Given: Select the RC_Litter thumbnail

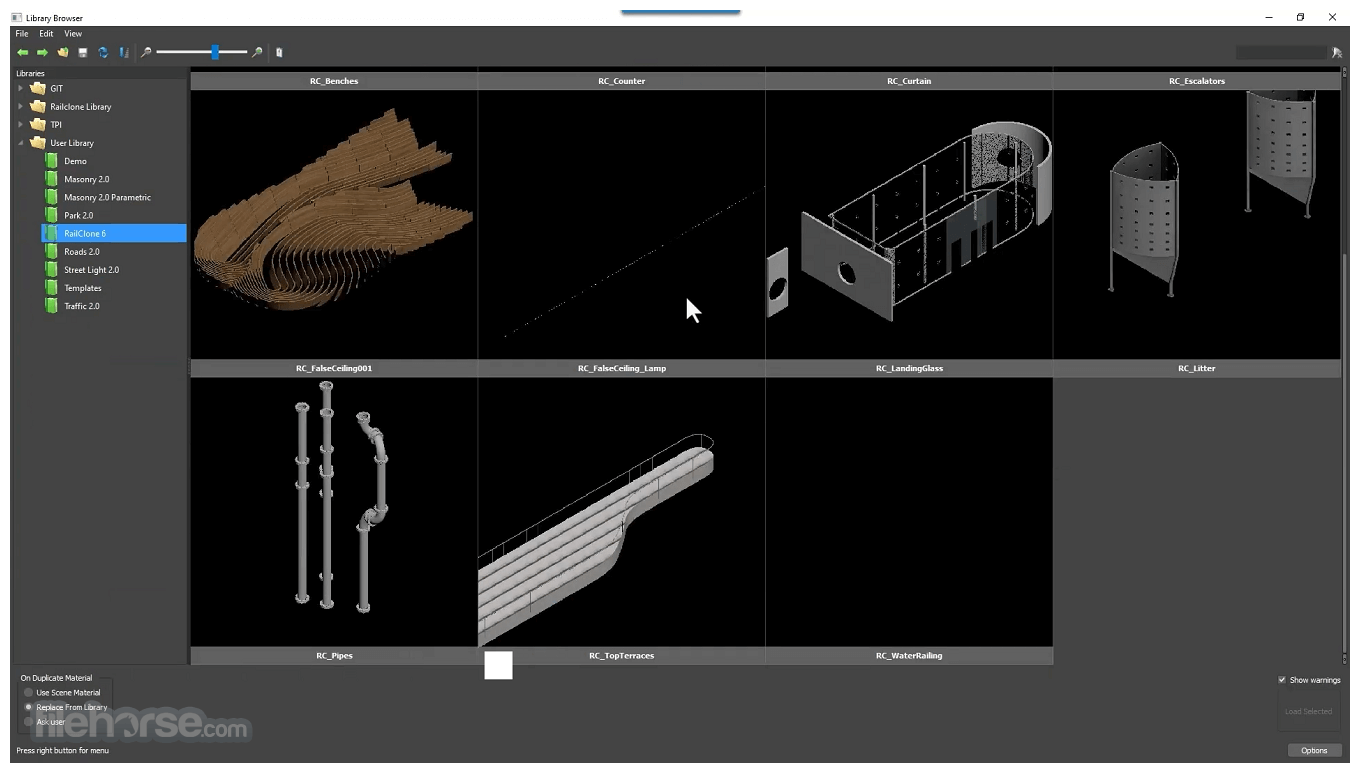Looking at the screenshot, I should pyautogui.click(x=1197, y=224).
